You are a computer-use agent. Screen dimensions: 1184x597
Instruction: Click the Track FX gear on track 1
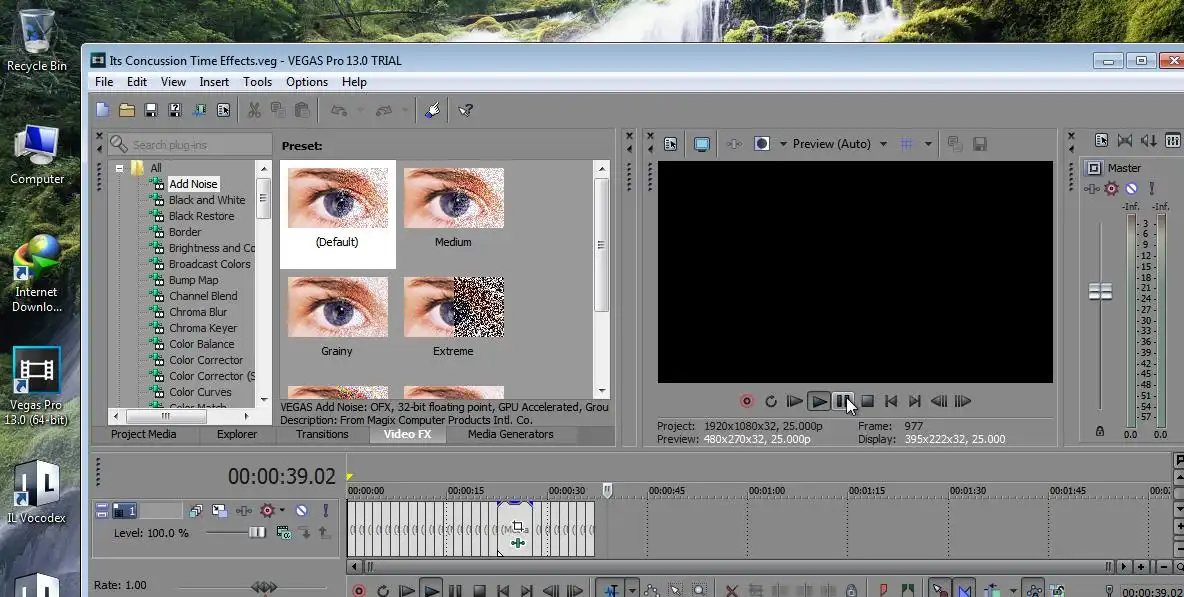tap(267, 511)
